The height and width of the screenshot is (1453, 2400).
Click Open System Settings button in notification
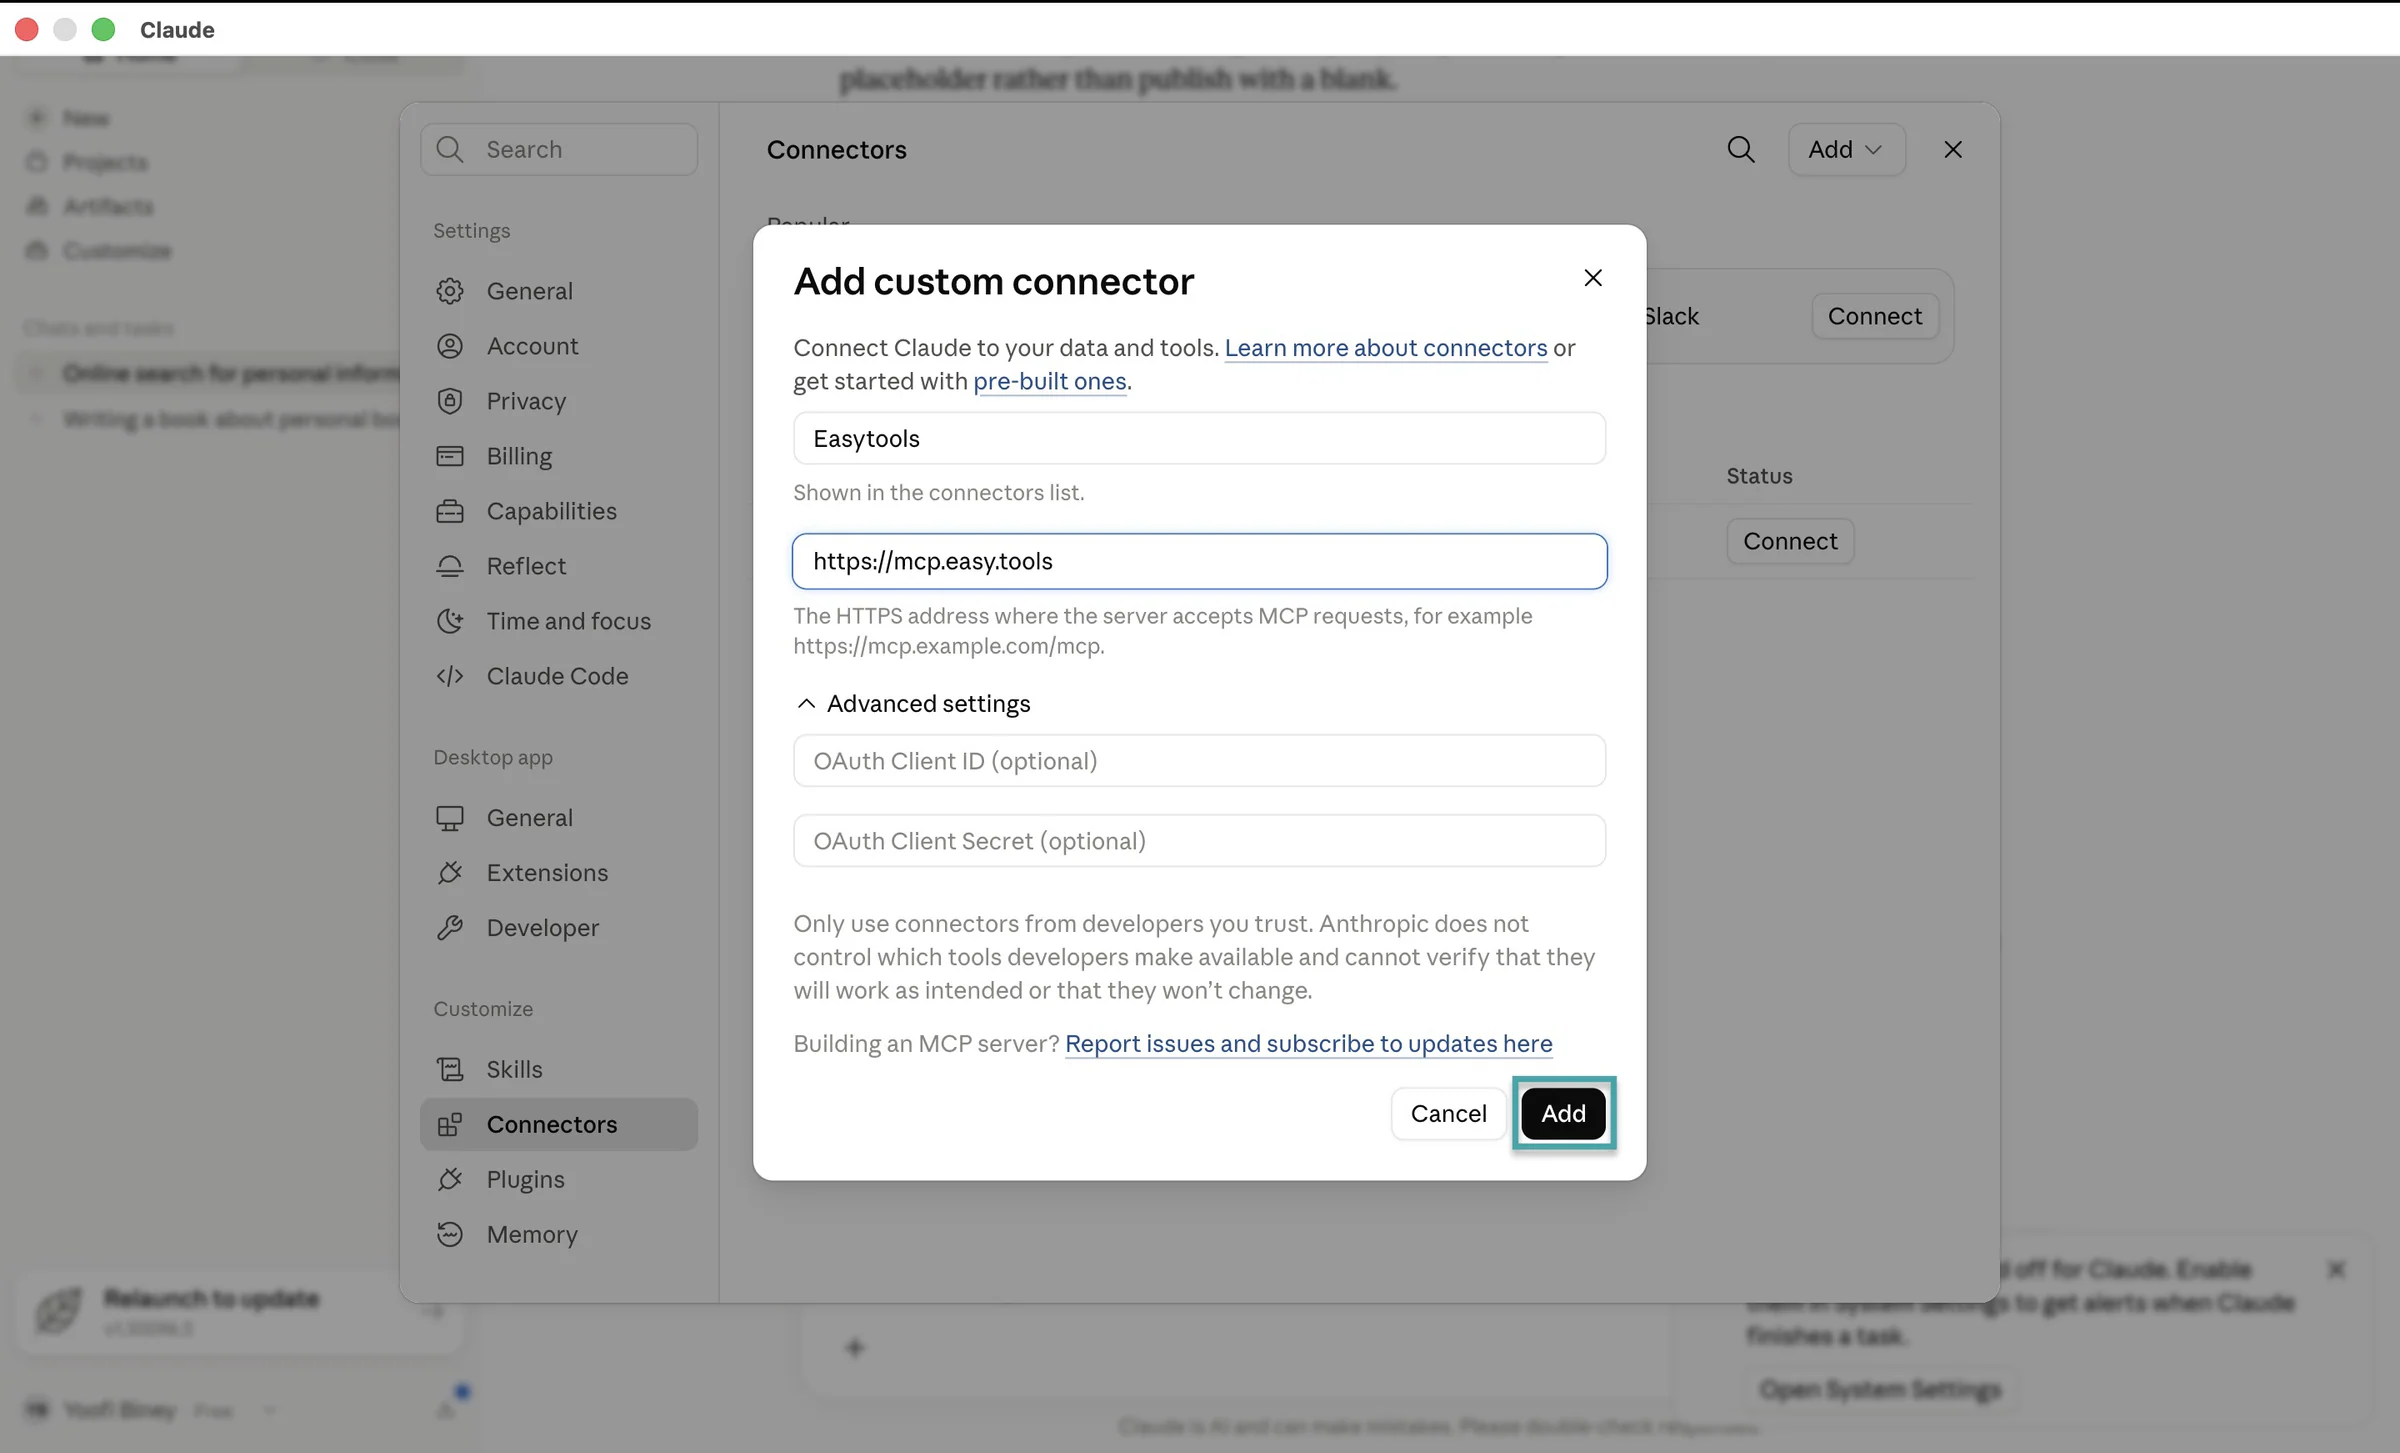[1880, 1390]
